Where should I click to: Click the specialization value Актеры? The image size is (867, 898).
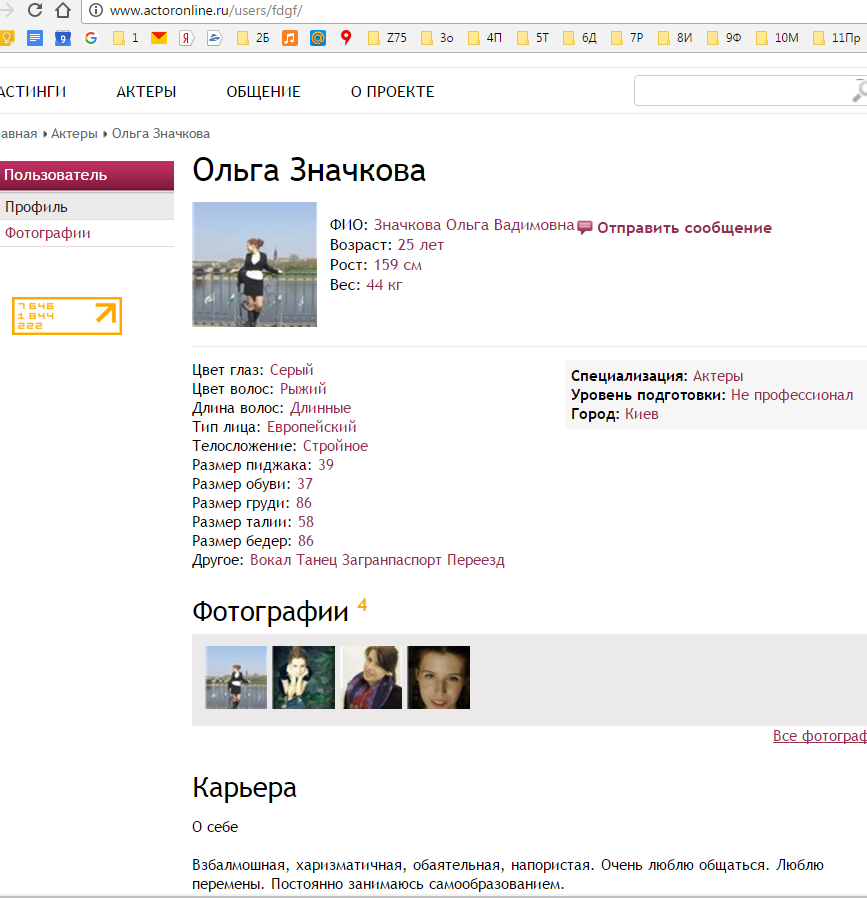[x=718, y=376]
